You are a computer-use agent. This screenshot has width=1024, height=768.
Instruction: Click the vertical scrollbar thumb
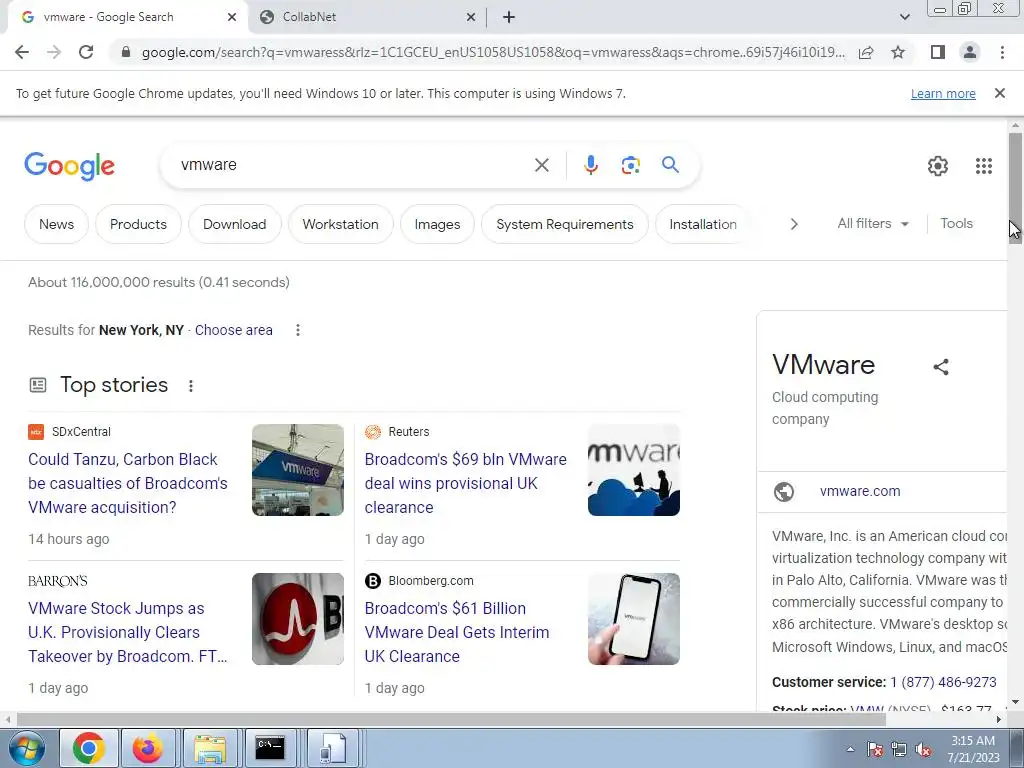(x=1015, y=188)
